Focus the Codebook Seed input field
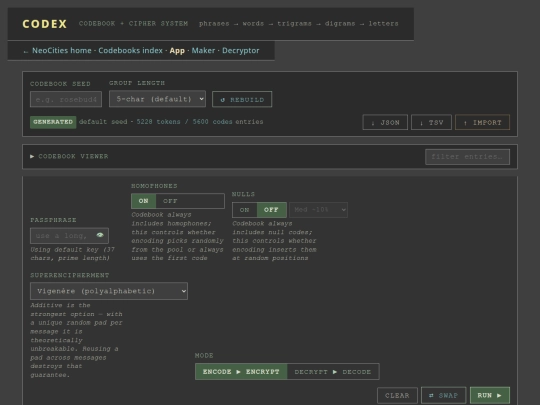Viewport: 540px width, 405px height. tap(66, 99)
